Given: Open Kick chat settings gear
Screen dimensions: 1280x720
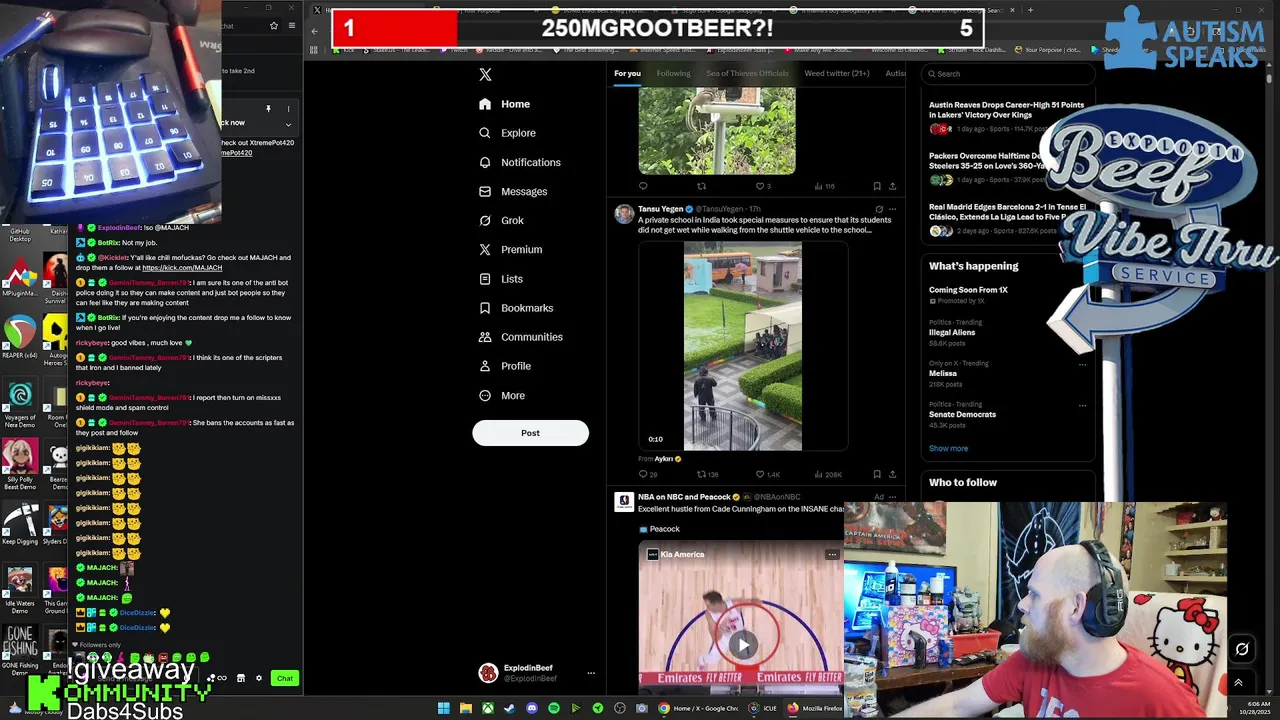Looking at the screenshot, I should [x=259, y=678].
